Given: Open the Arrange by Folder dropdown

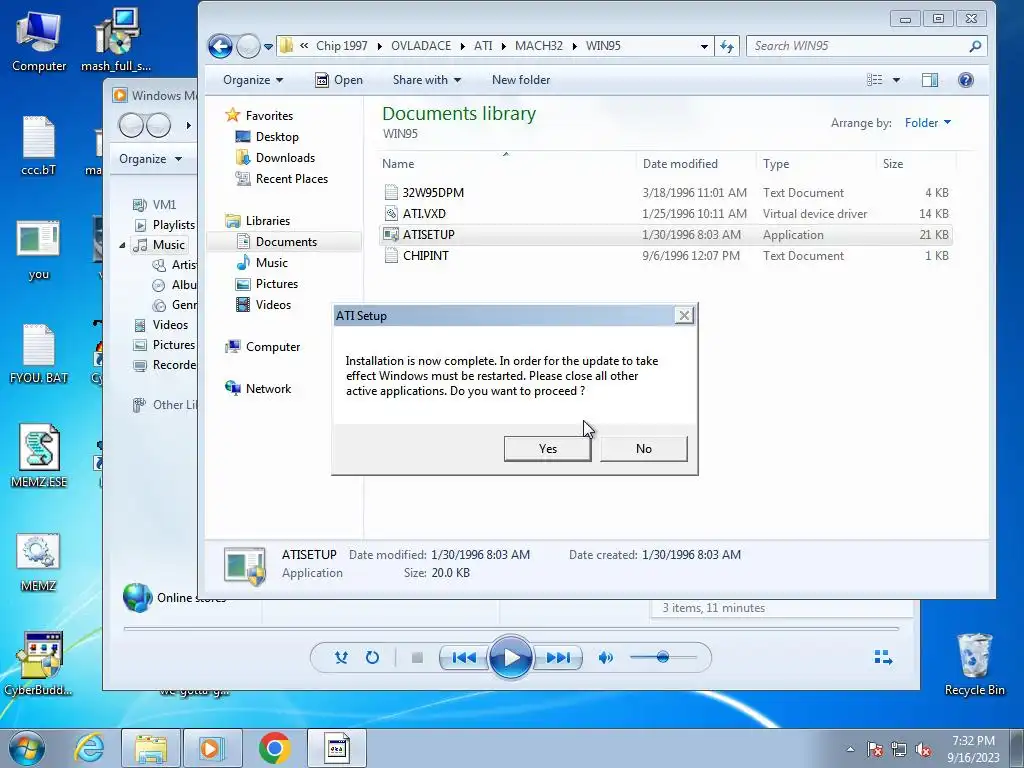Looking at the screenshot, I should [x=928, y=123].
